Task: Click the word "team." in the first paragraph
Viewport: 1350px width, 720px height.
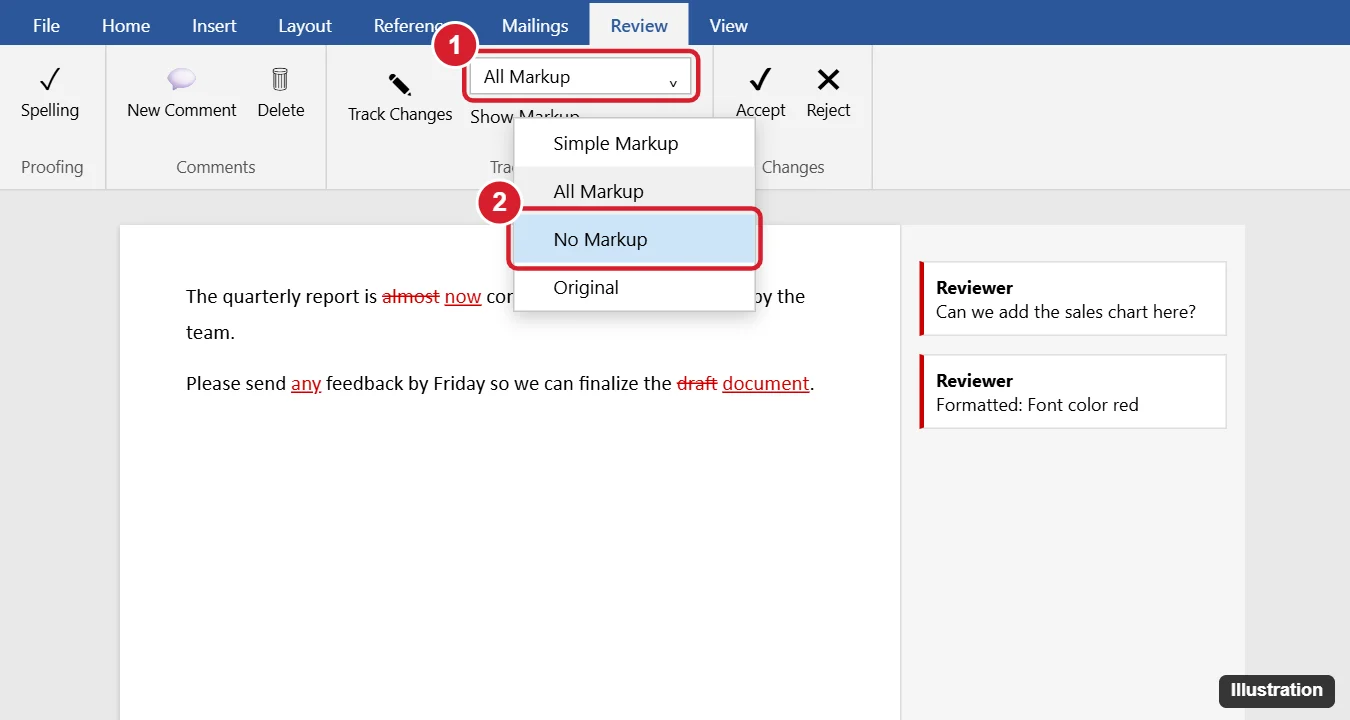Action: [210, 333]
